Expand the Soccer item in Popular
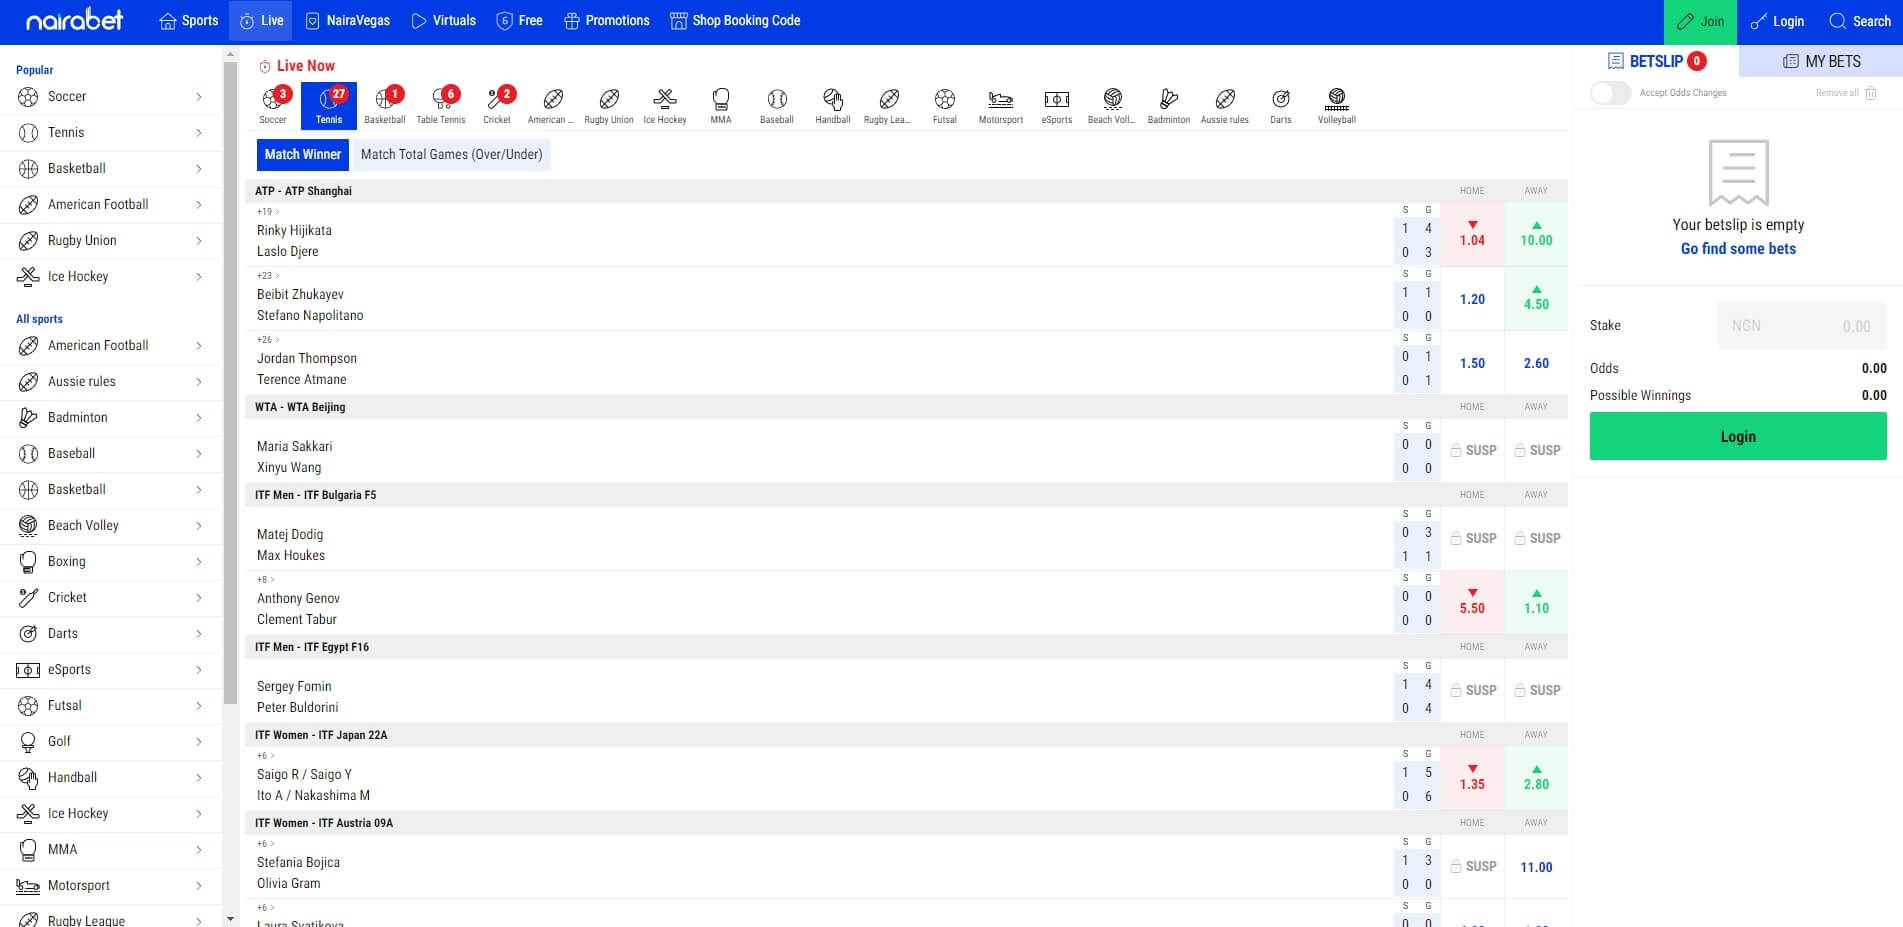Viewport: 1903px width, 927px height. click(x=110, y=97)
